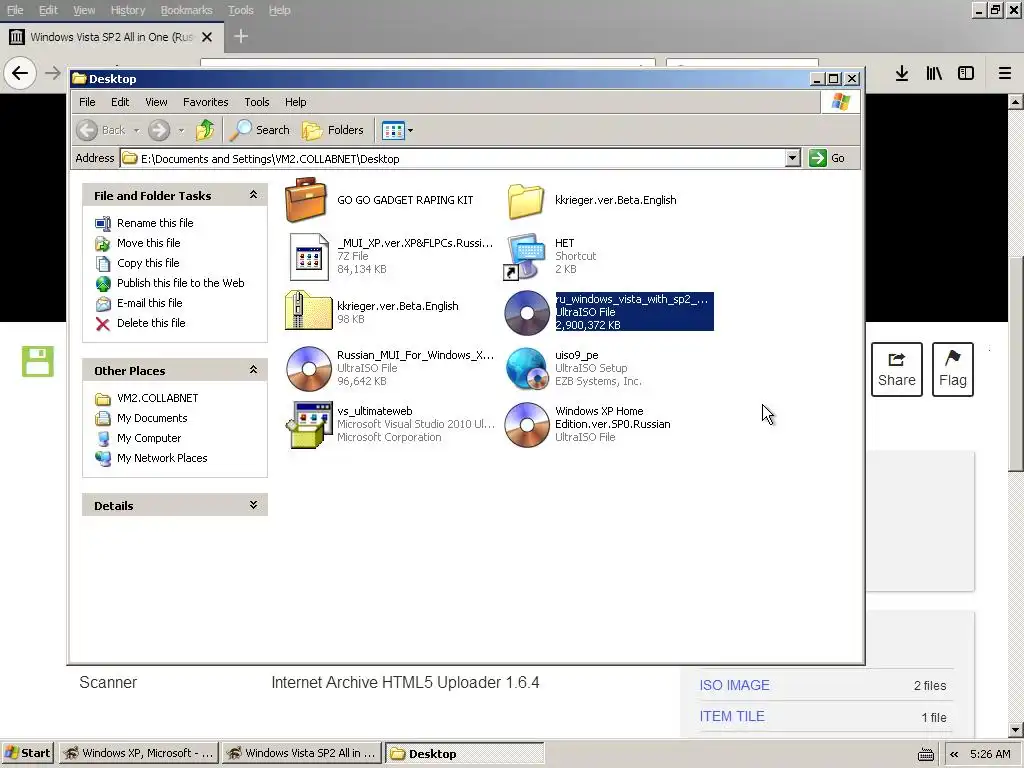
Task: Switch to Windows XP, Microsoft taskbar item
Action: pyautogui.click(x=139, y=753)
